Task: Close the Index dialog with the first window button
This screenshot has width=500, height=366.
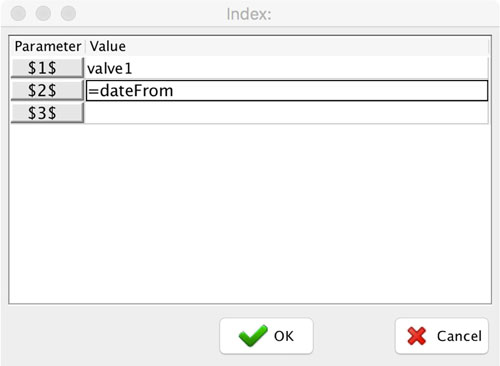Action: (18, 14)
